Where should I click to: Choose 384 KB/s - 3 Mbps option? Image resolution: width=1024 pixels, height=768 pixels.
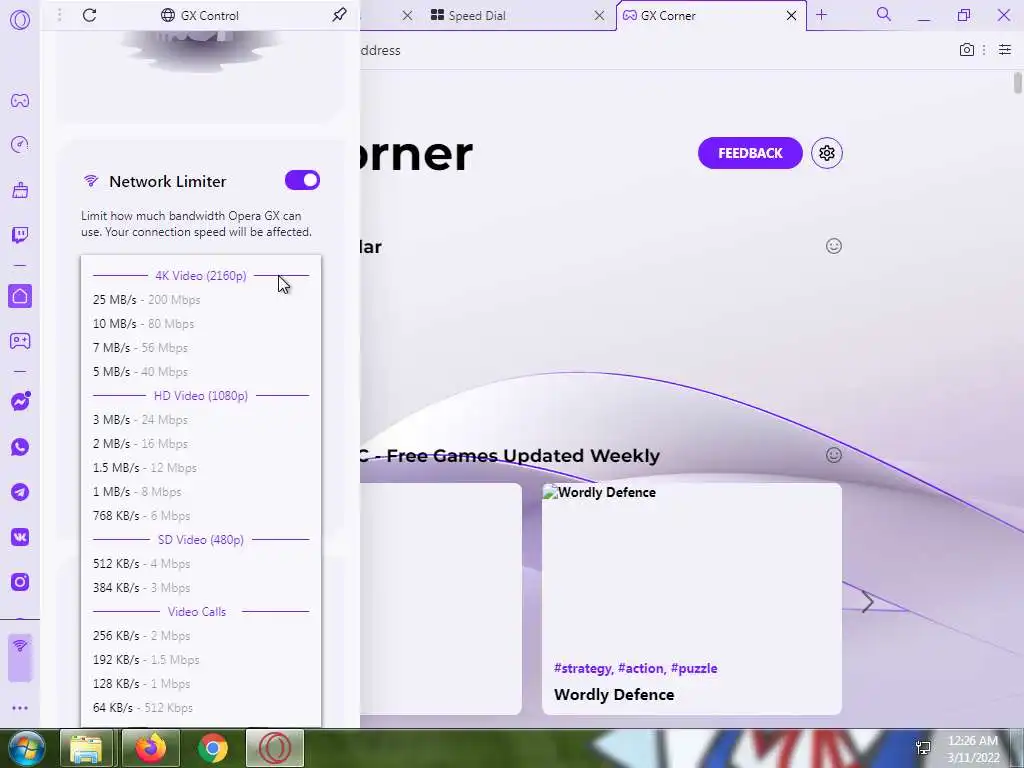(201, 588)
